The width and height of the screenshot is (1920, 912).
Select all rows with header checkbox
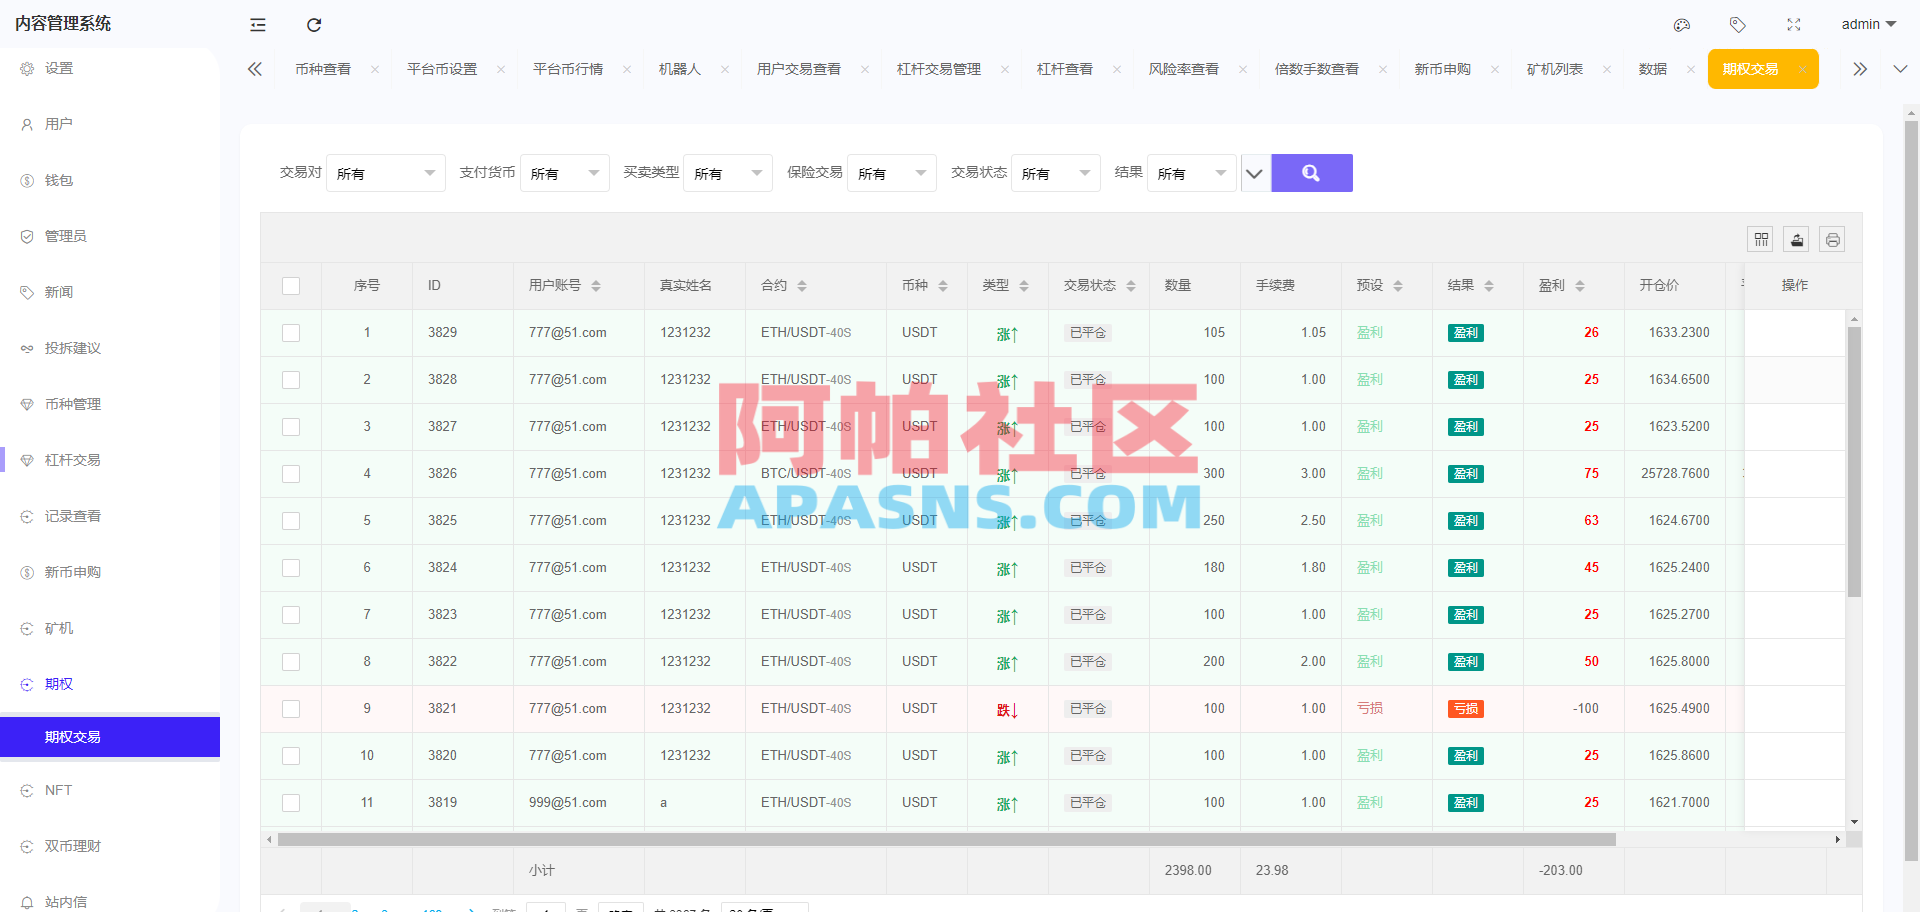pos(291,285)
